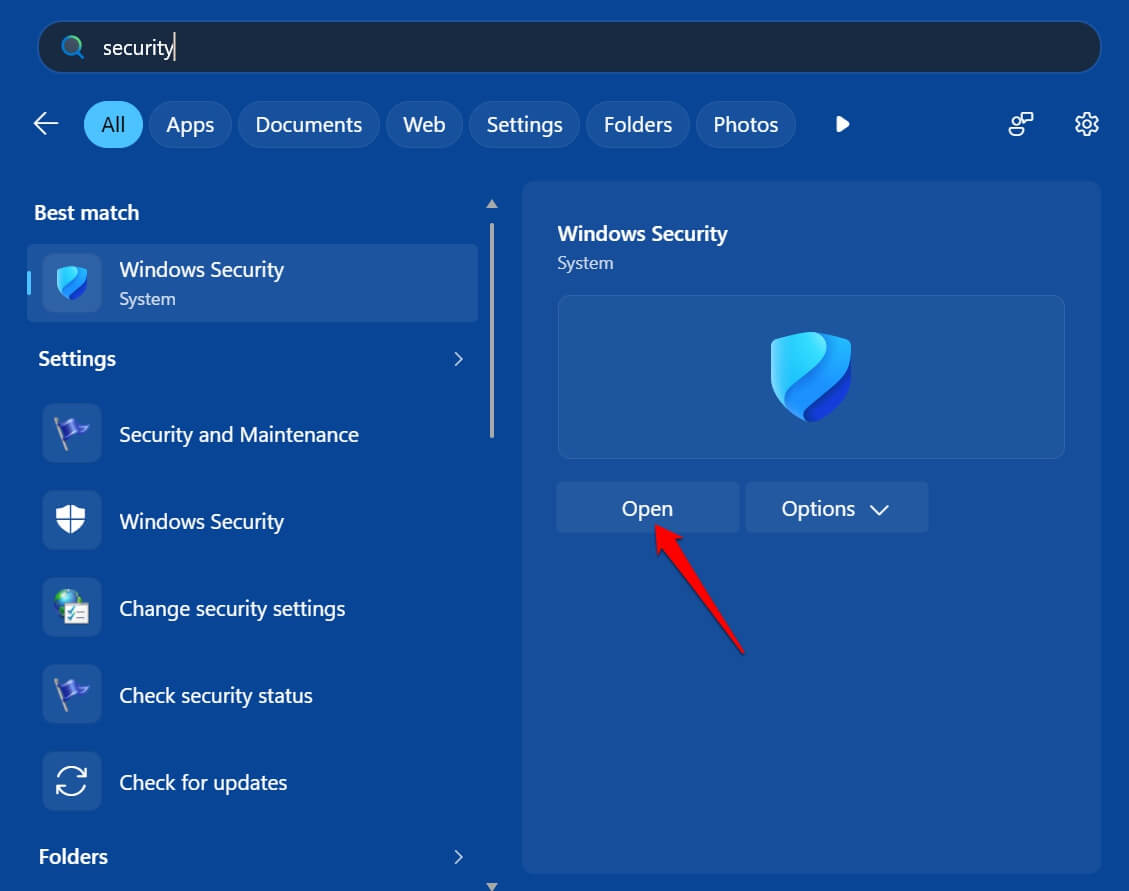The width and height of the screenshot is (1129, 891).
Task: Click the large Windows Security shield preview
Action: click(x=811, y=377)
